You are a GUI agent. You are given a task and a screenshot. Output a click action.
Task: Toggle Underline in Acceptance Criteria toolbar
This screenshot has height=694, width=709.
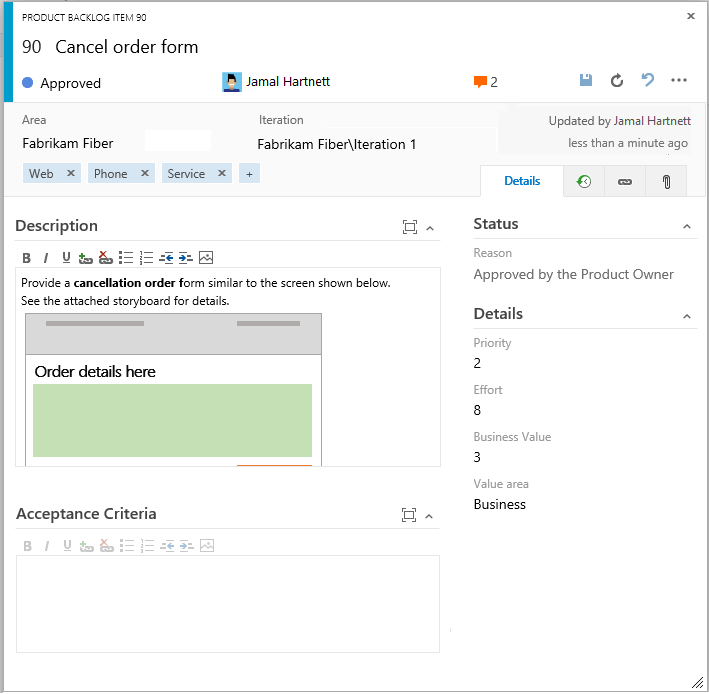(x=67, y=546)
